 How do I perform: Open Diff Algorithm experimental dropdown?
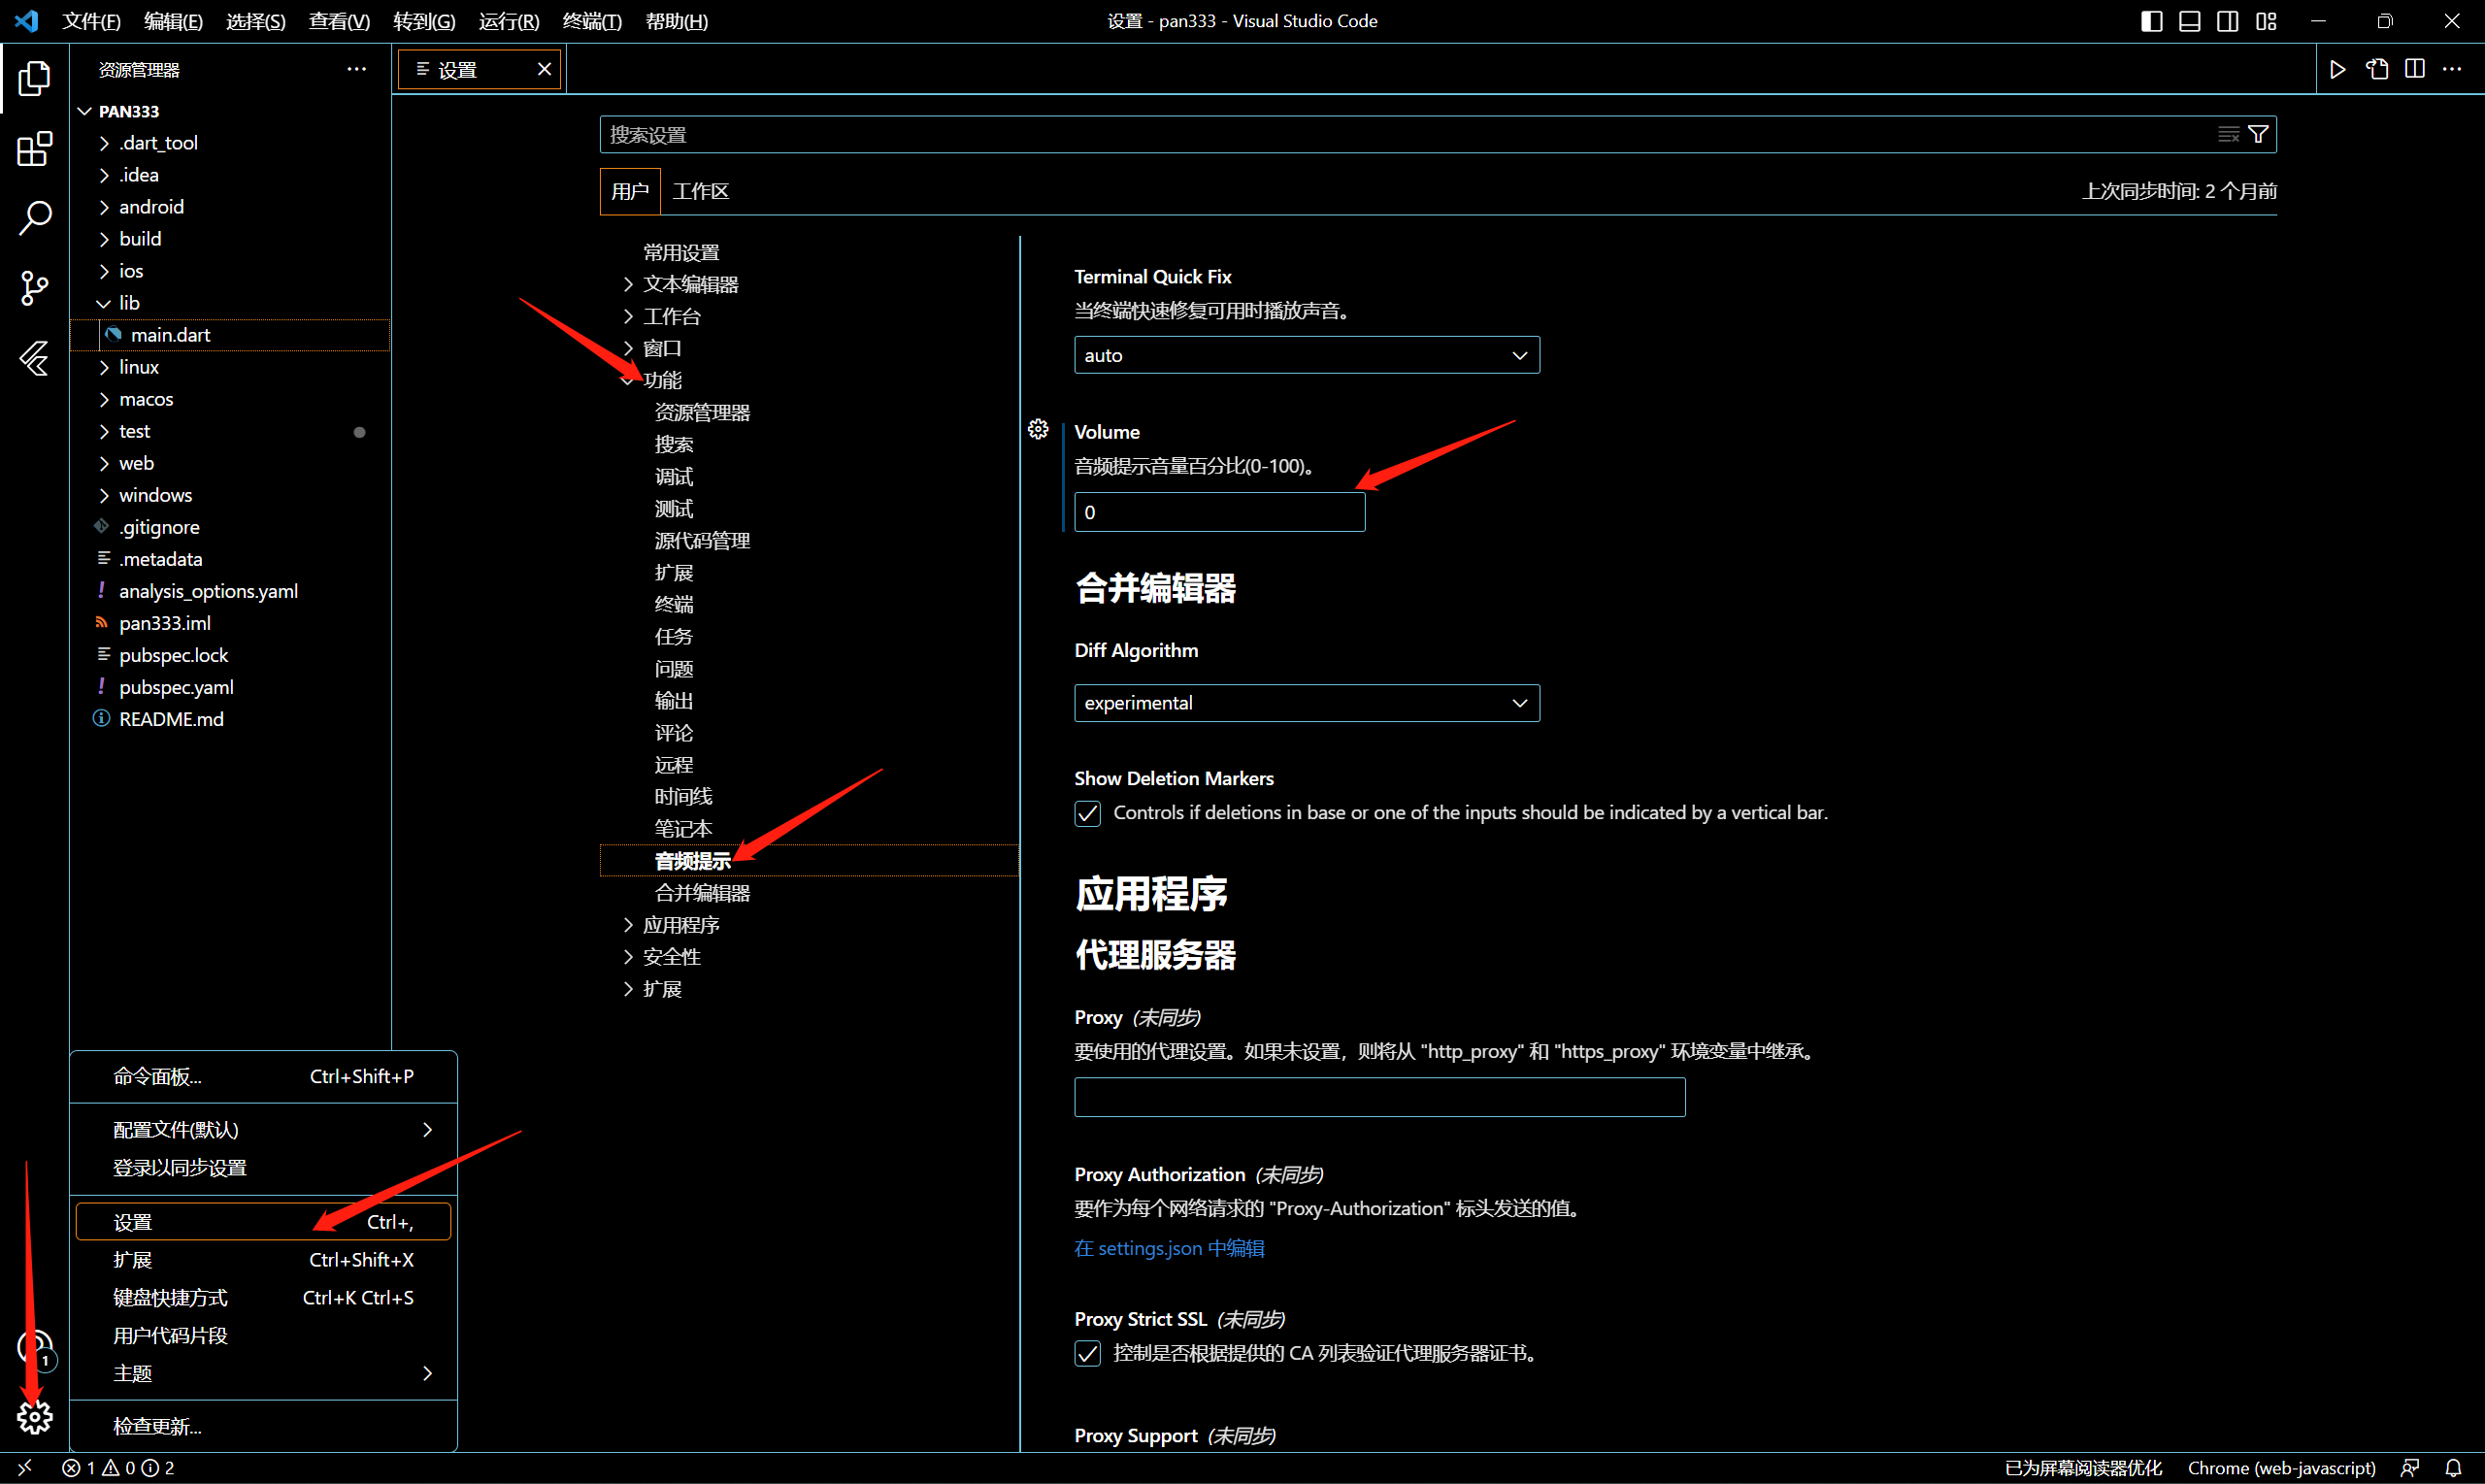click(1306, 703)
